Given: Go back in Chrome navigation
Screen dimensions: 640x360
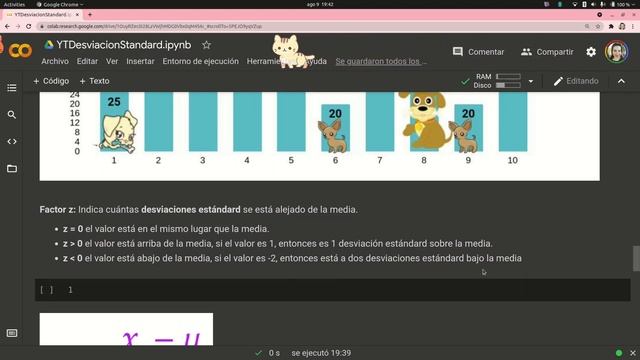Looking at the screenshot, I should tap(7, 26).
